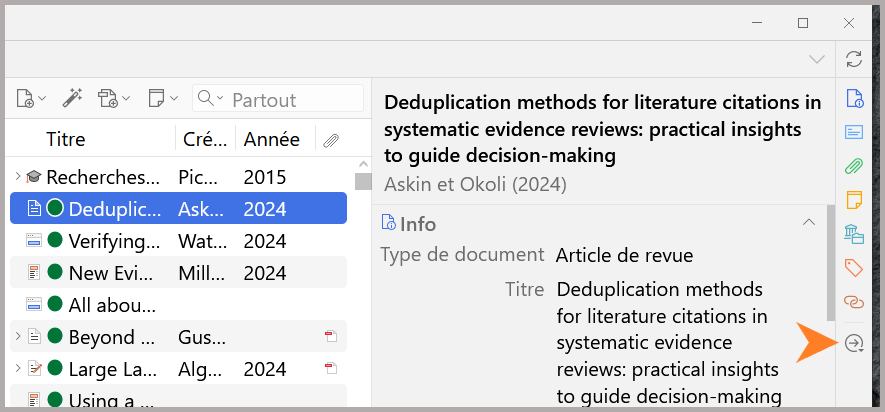
Task: Click the Info section heading
Action: 418,223
